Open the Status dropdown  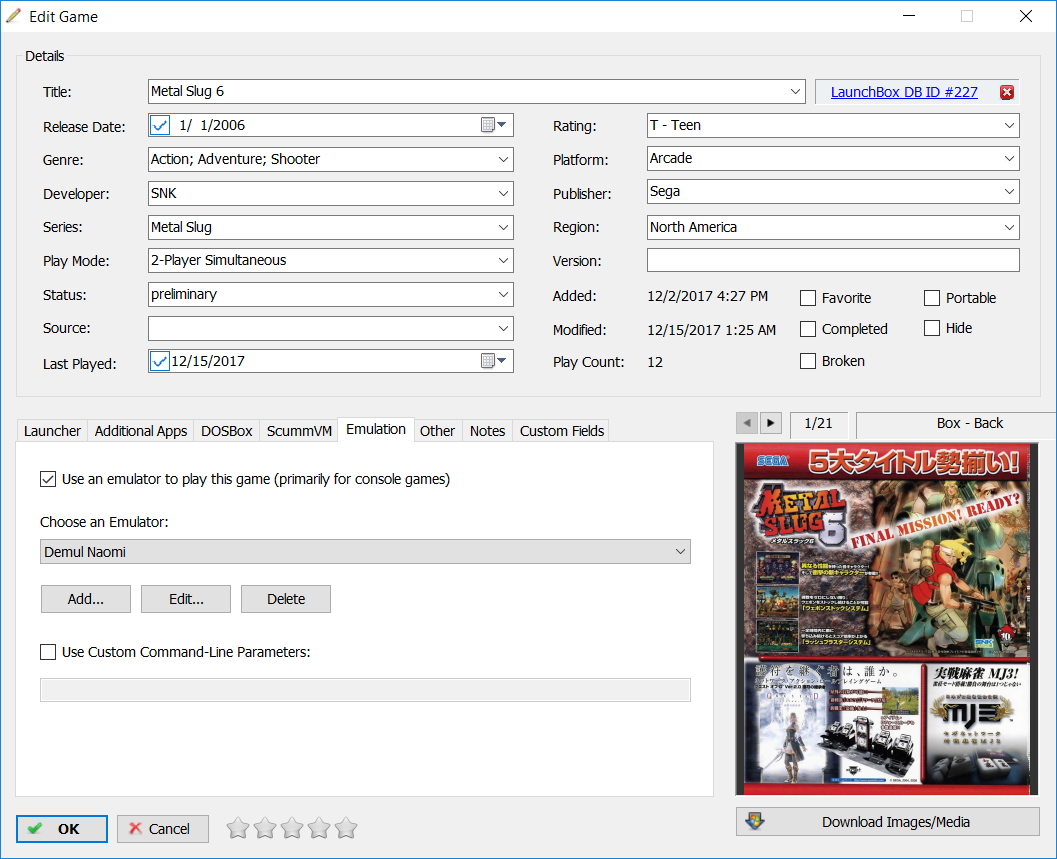(x=504, y=295)
